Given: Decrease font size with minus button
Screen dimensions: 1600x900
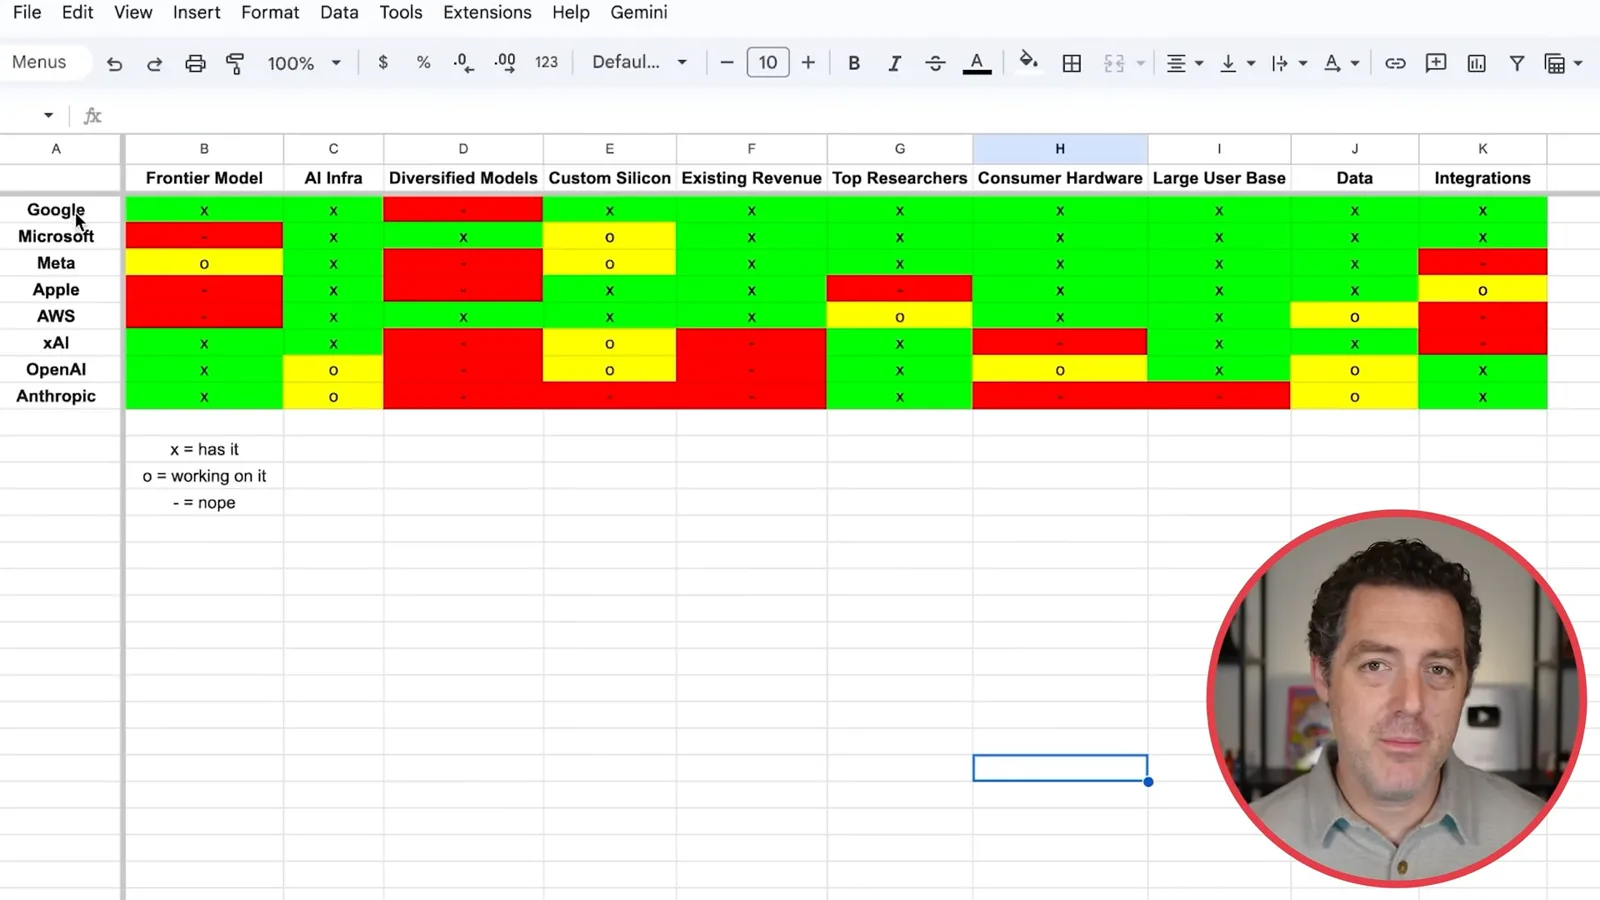Looking at the screenshot, I should 727,62.
